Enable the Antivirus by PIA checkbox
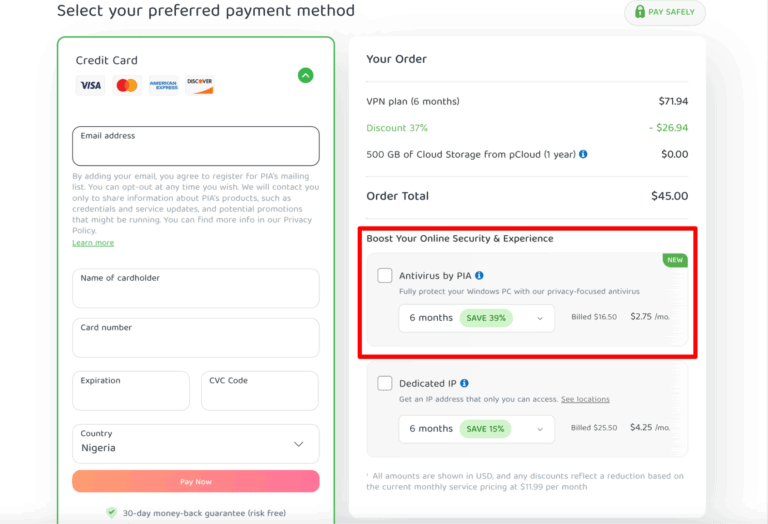 click(x=385, y=275)
